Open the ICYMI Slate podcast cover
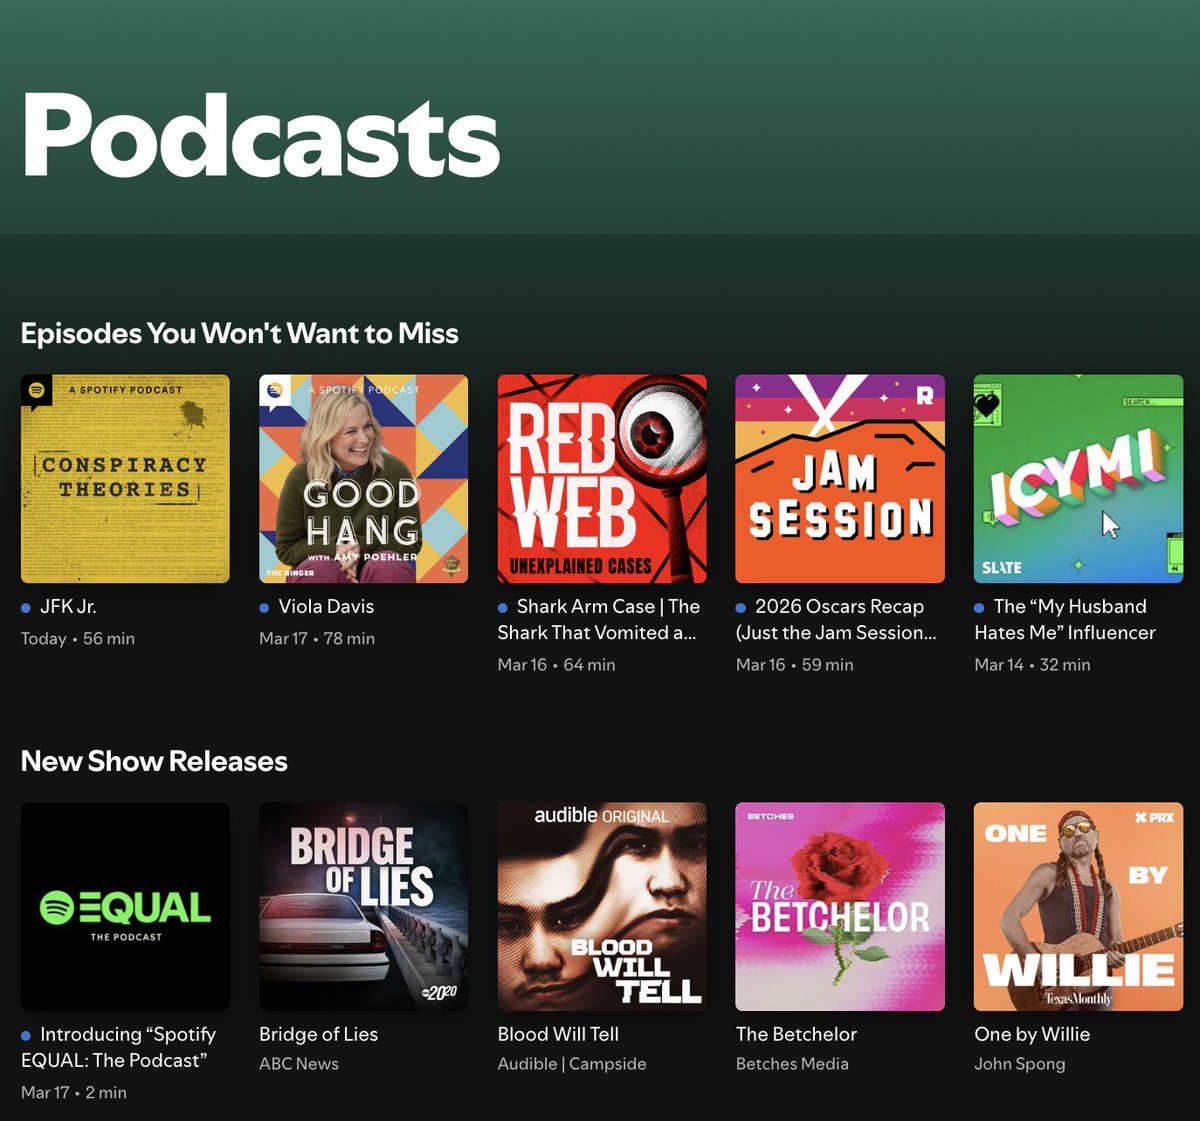This screenshot has width=1200, height=1121. point(1079,479)
